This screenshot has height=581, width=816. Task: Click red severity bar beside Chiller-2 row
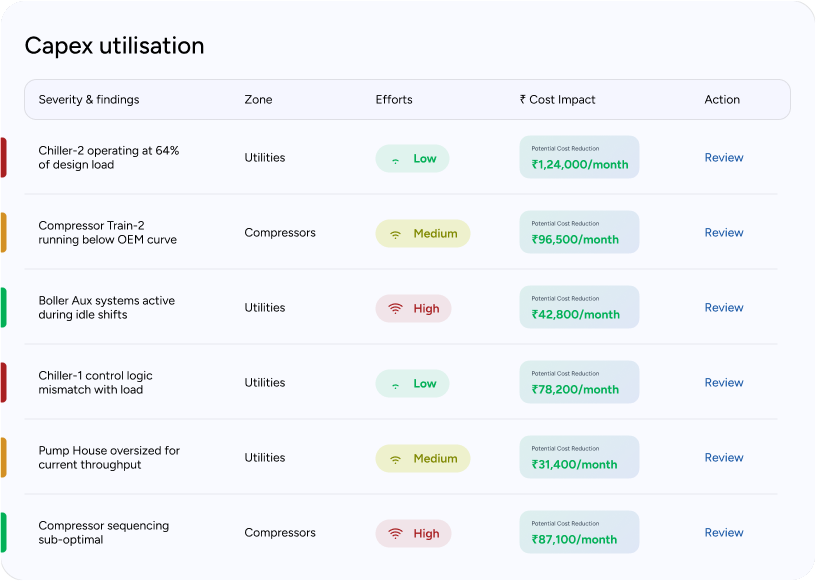tap(3, 158)
